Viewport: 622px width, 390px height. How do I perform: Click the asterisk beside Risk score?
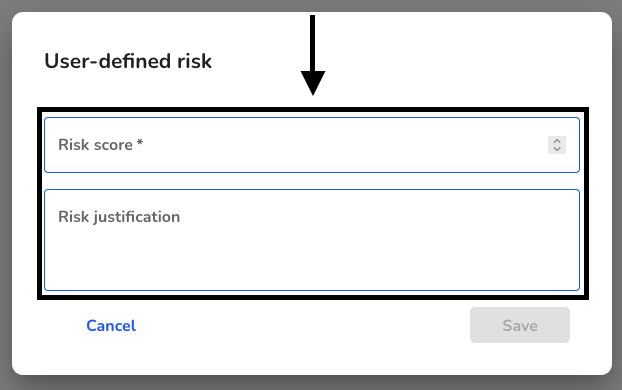(x=140, y=142)
